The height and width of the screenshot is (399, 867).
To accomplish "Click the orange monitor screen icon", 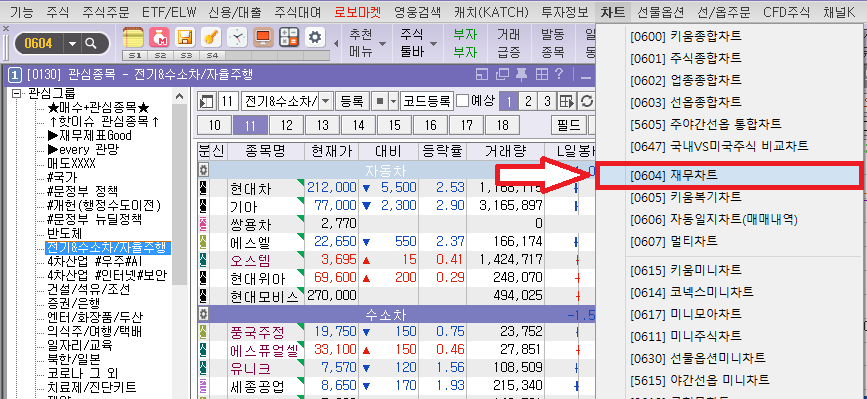I will click(x=263, y=38).
